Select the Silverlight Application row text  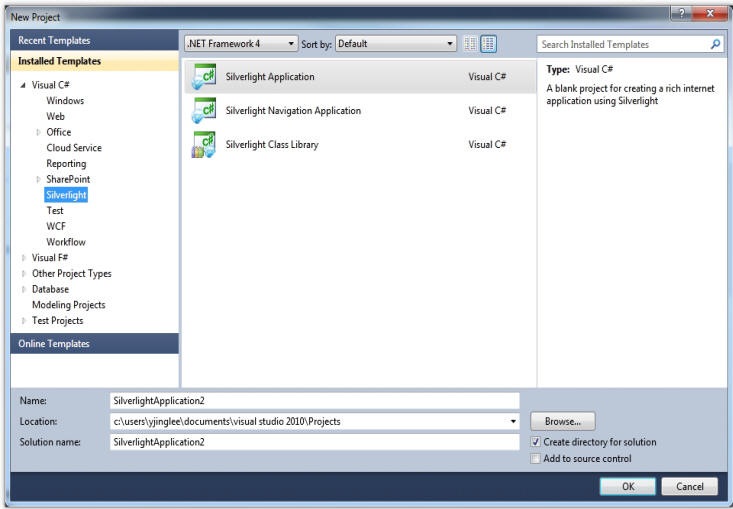(x=270, y=77)
